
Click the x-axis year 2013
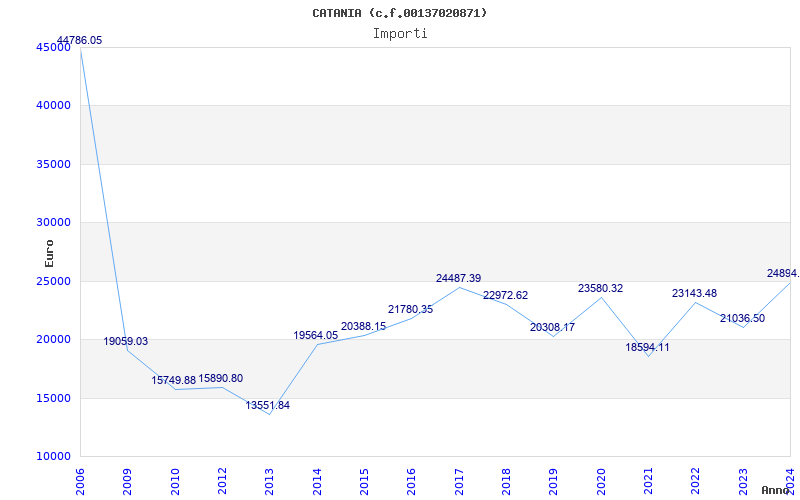point(269,481)
